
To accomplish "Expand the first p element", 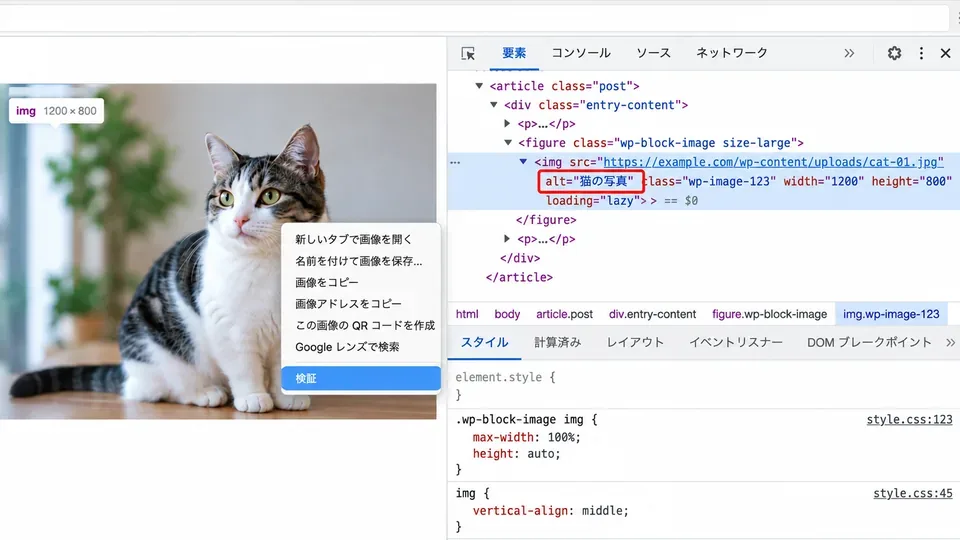I will [507, 124].
